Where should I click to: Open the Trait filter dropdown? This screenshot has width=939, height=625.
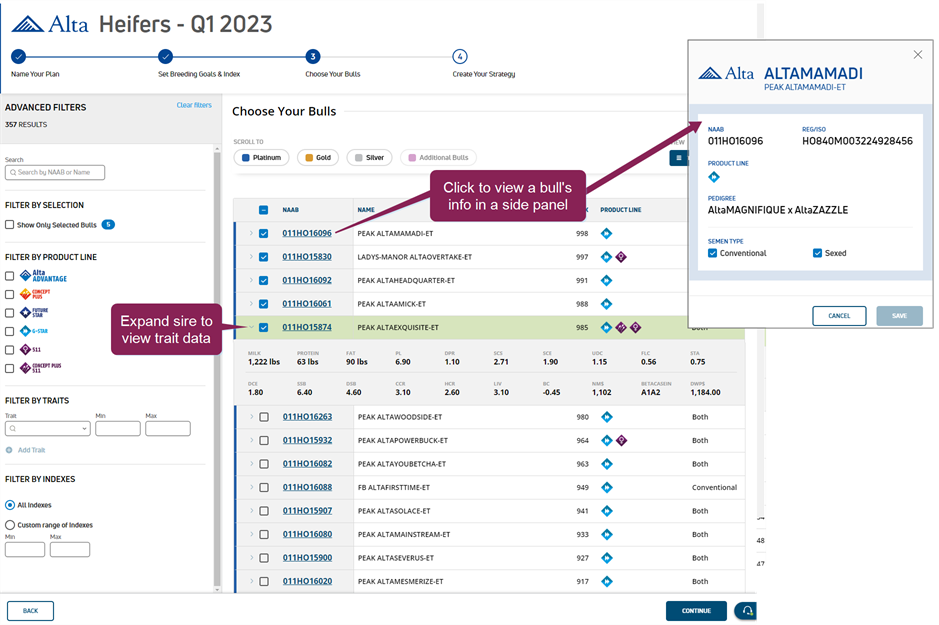(x=48, y=429)
